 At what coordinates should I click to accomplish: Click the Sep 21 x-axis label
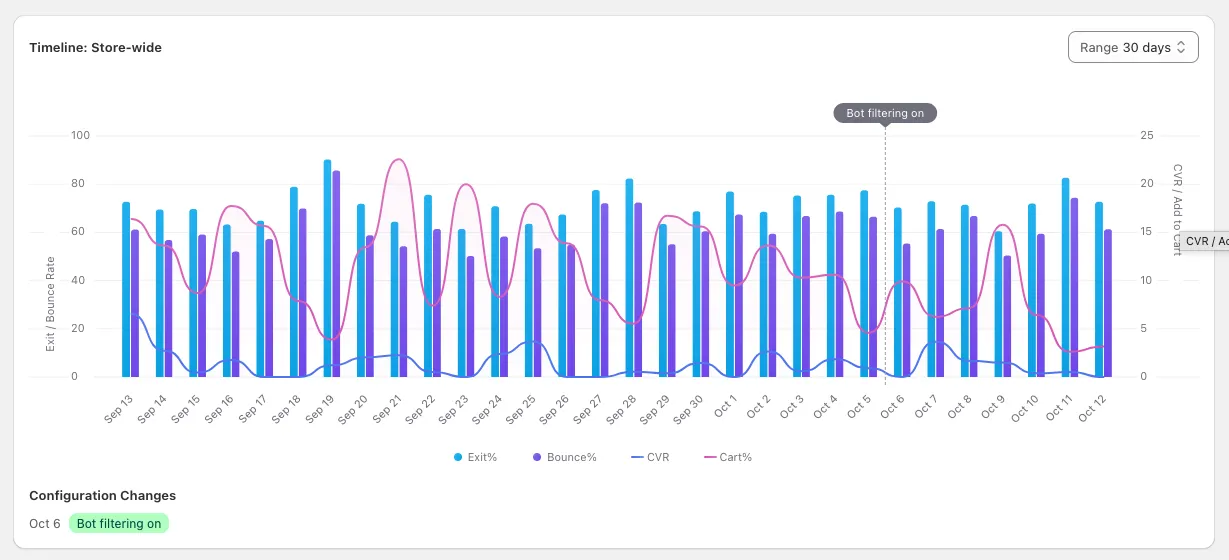tap(387, 408)
